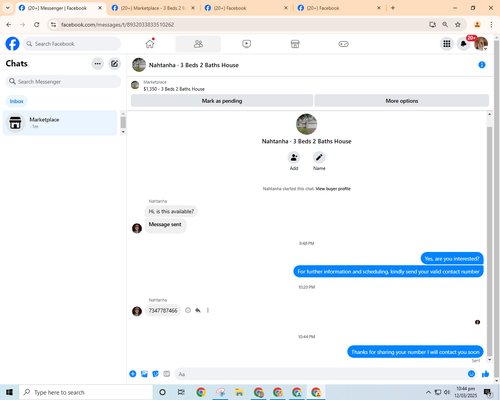Click the taskbar 'Type here to search' box

coord(86,392)
